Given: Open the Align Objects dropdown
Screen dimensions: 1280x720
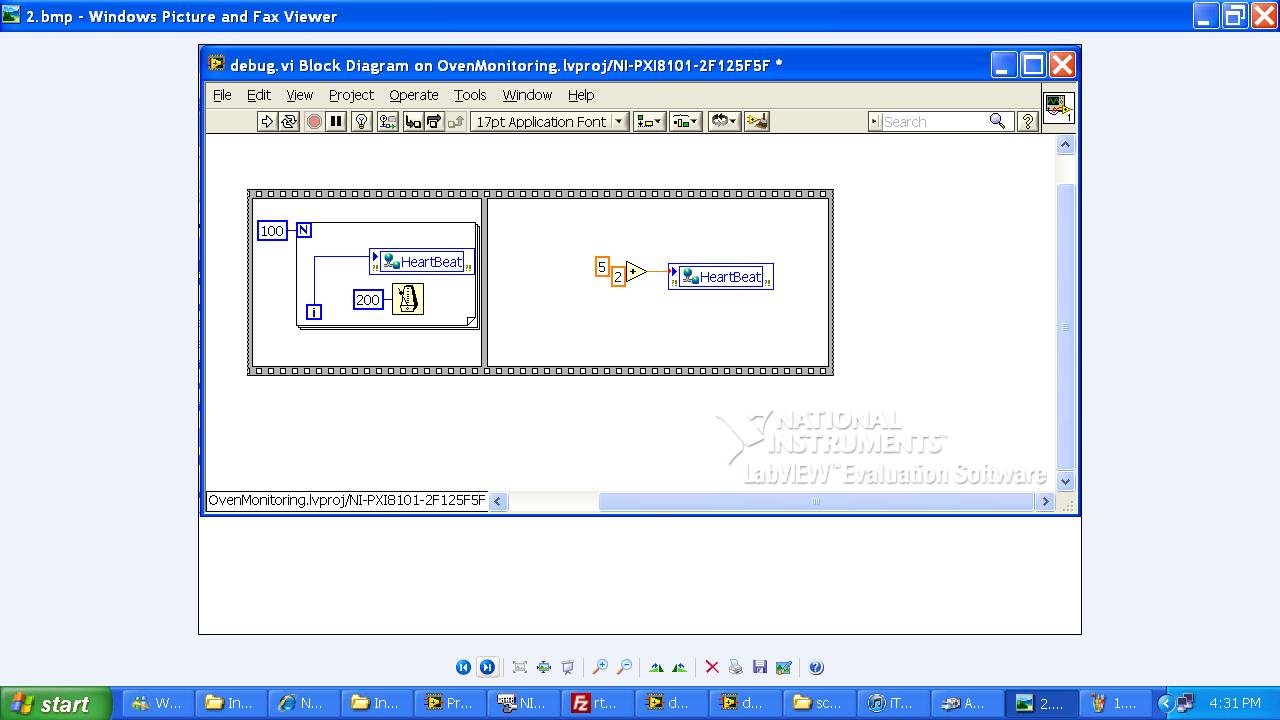Looking at the screenshot, I should click(649, 121).
